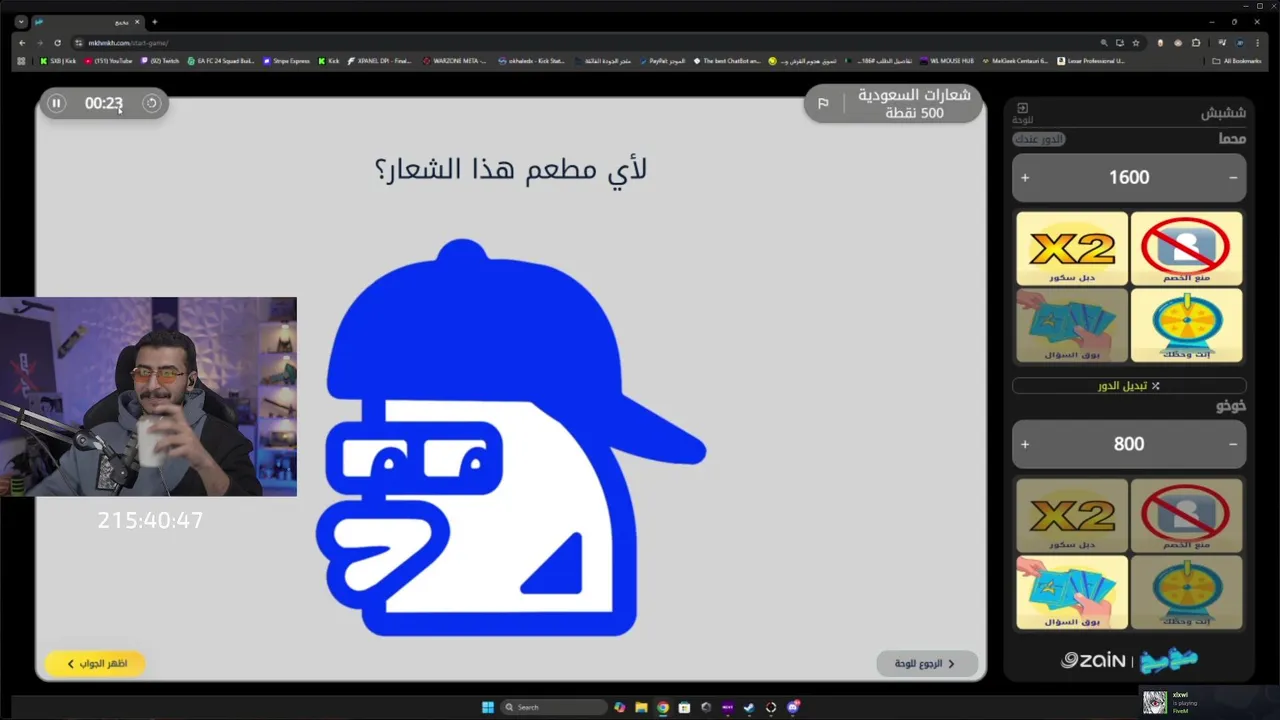The image size is (1280, 720).
Task: Open the SXB | Kick bookmark
Action: click(57, 61)
